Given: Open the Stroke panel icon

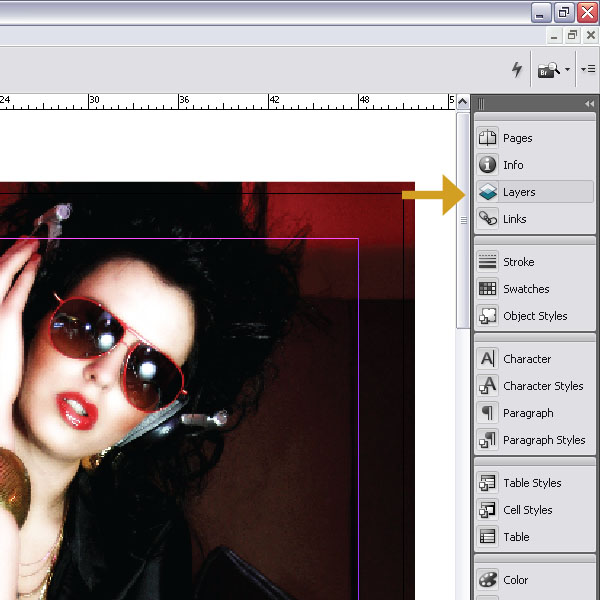Looking at the screenshot, I should pos(488,262).
